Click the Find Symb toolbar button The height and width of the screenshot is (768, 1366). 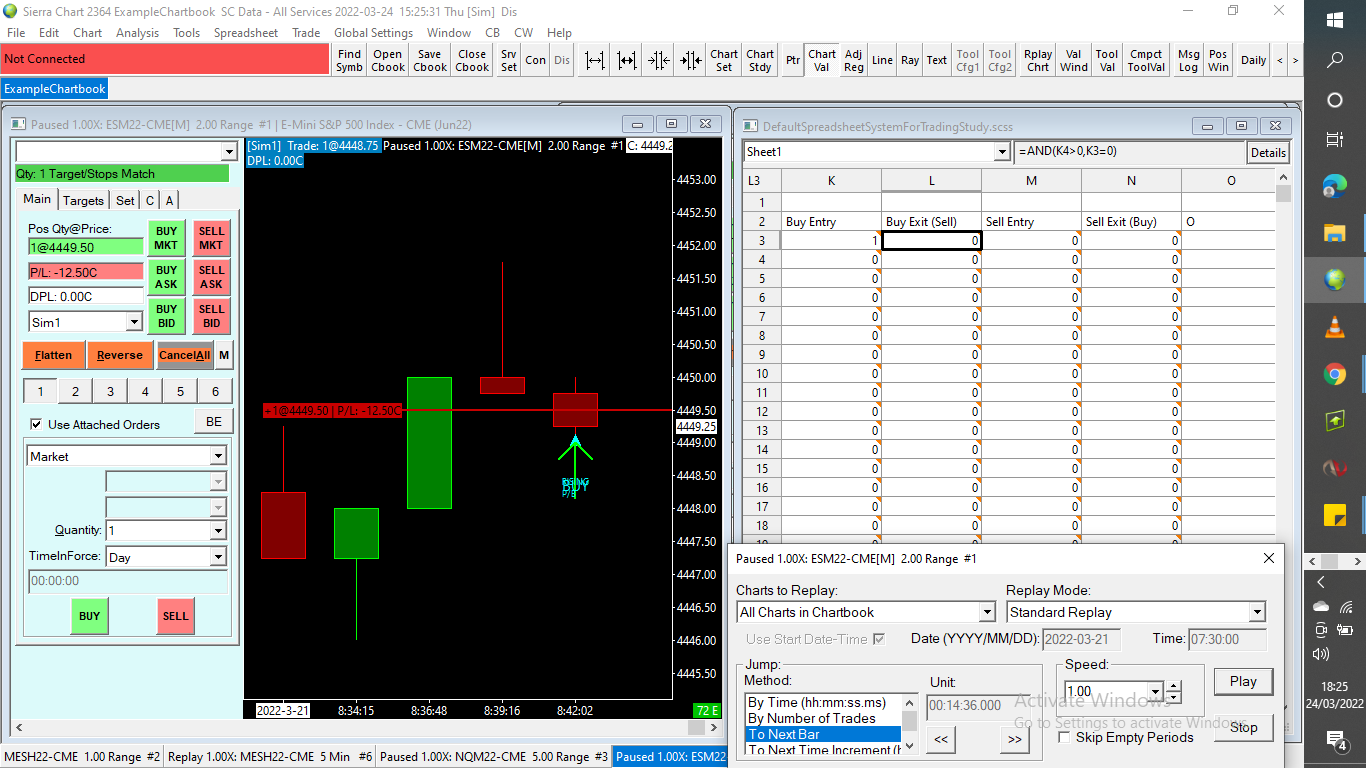[349, 60]
